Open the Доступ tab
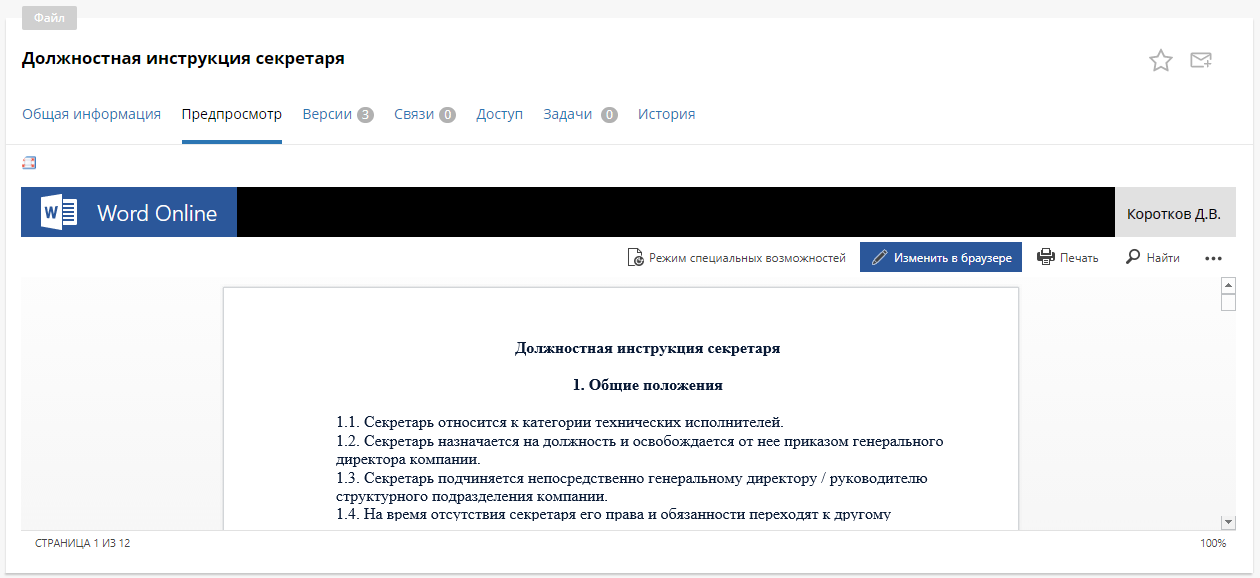This screenshot has height=578, width=1260. 499,114
